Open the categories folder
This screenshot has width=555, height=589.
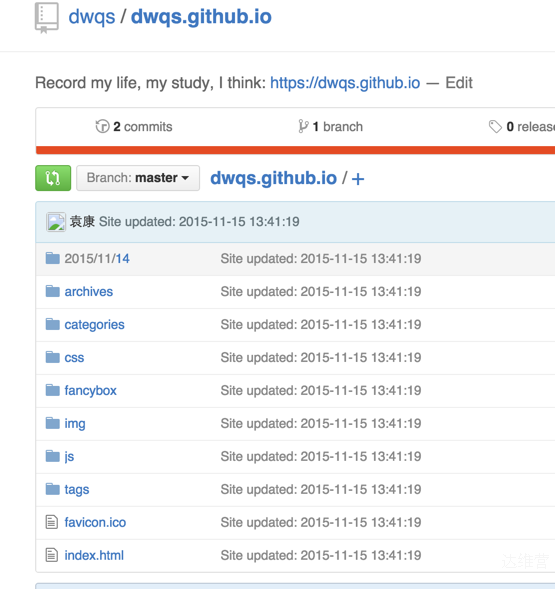[x=94, y=325]
